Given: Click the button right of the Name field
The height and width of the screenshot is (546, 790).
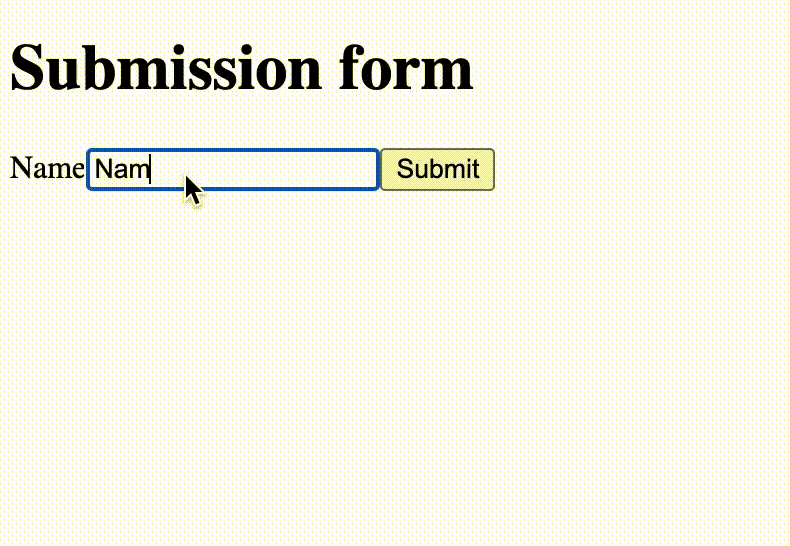Looking at the screenshot, I should point(437,169).
